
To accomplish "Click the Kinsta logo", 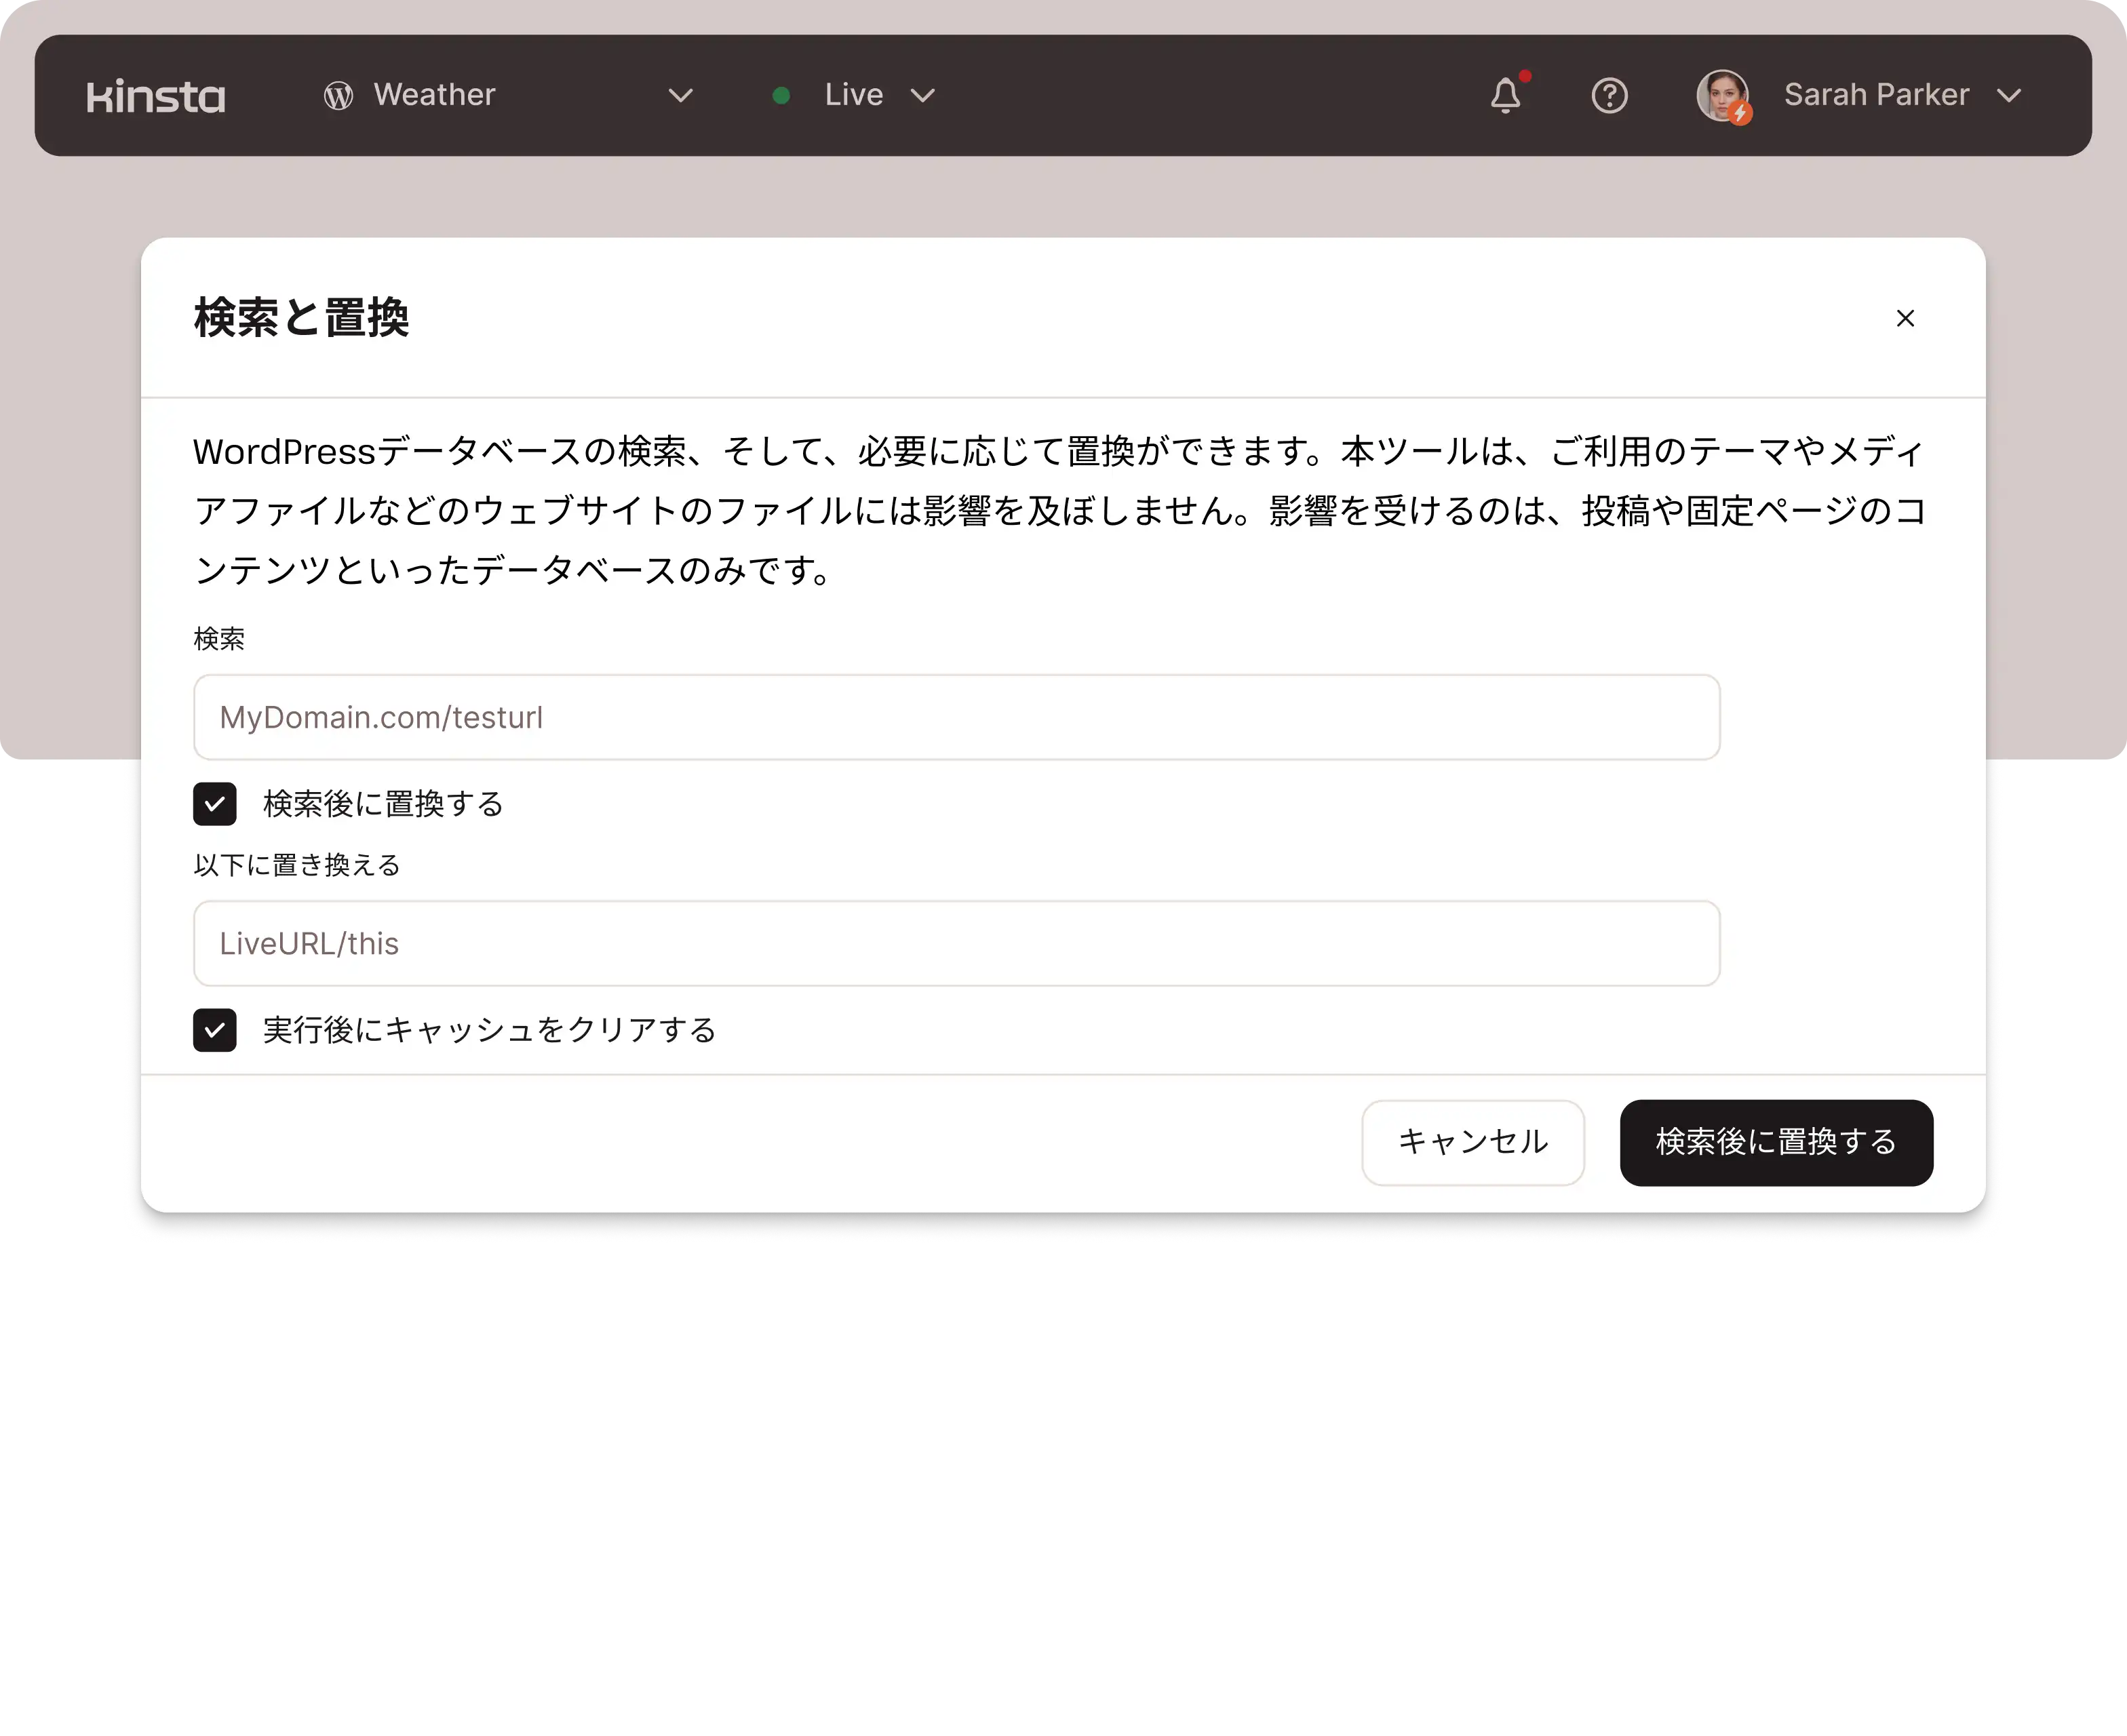I will (156, 96).
